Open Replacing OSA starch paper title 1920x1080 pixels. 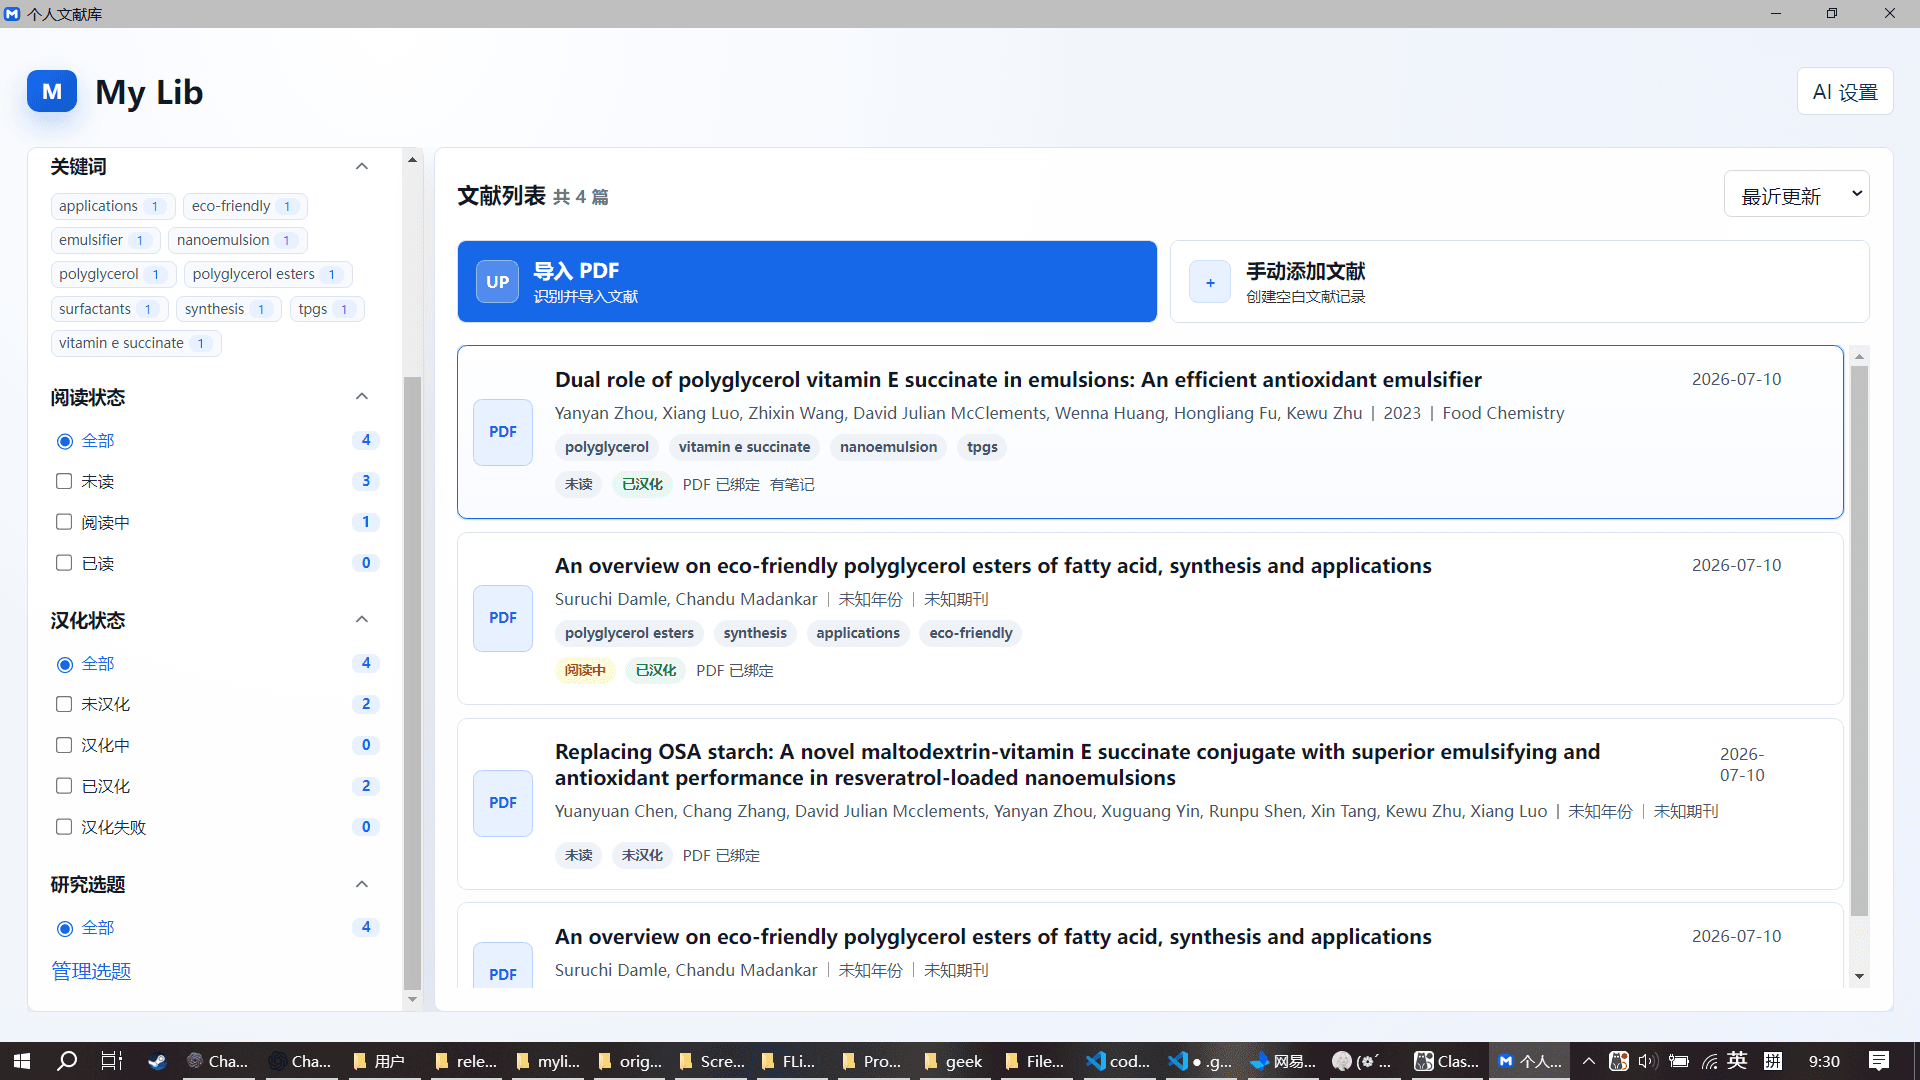pyautogui.click(x=1077, y=765)
